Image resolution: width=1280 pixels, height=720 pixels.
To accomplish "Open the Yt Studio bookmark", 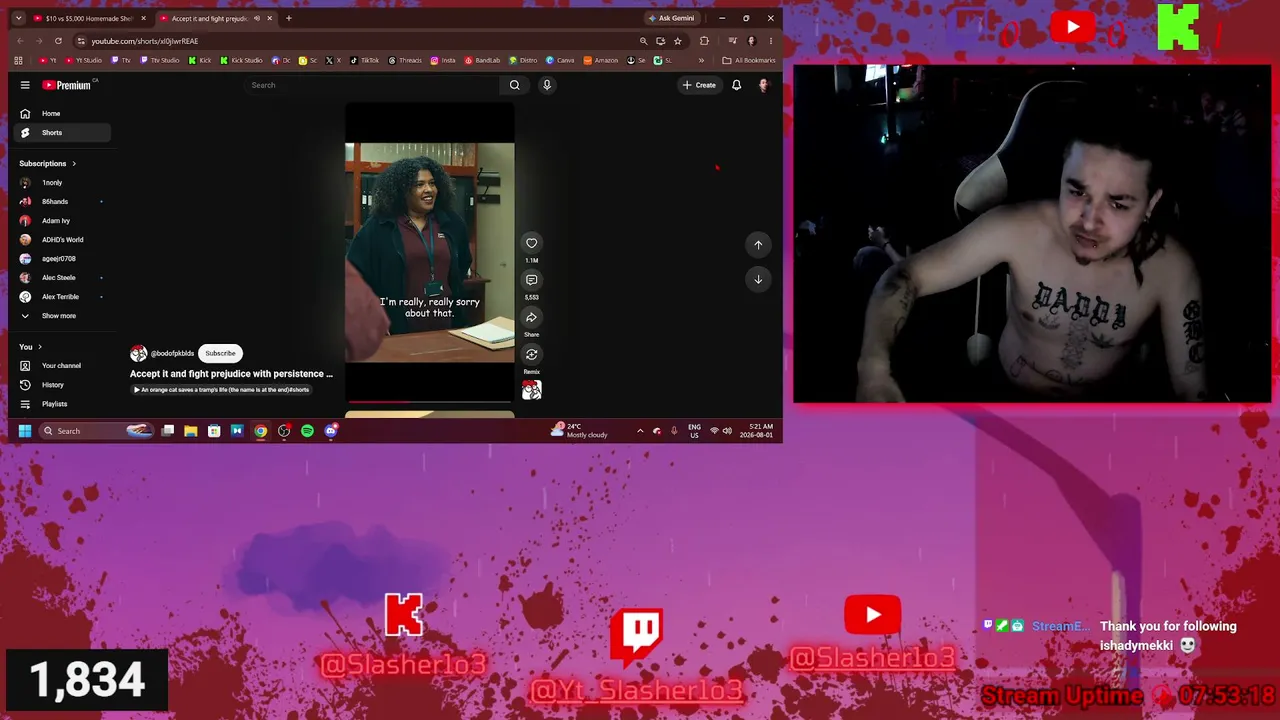I will tap(83, 60).
